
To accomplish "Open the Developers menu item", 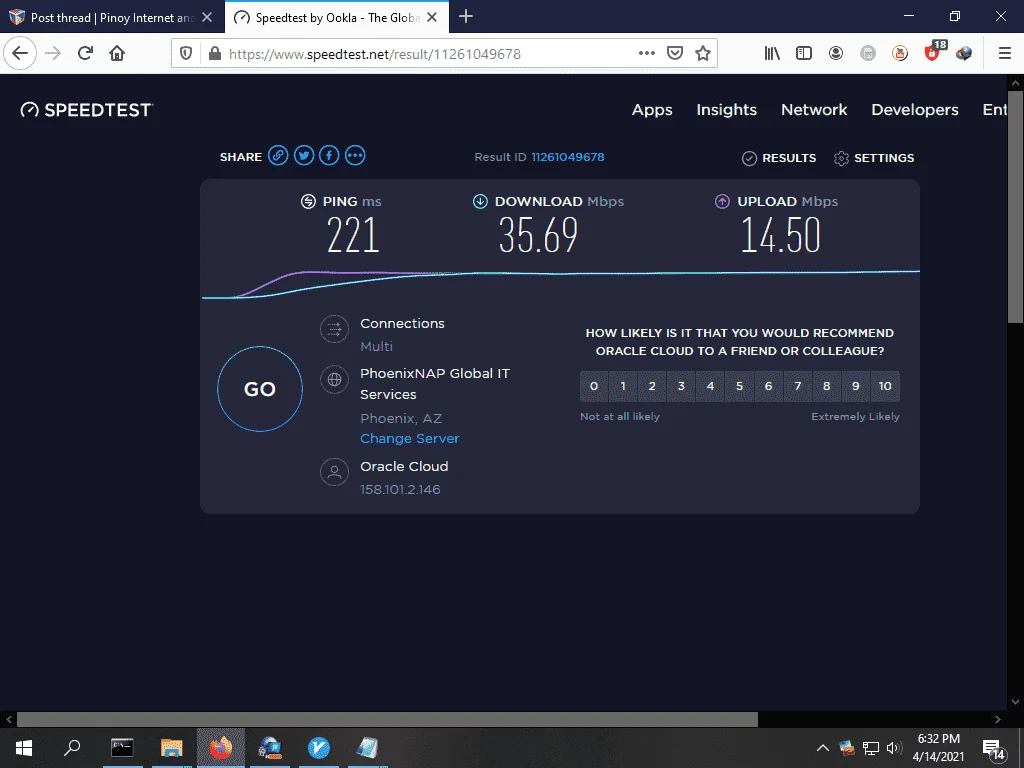I will [x=915, y=110].
